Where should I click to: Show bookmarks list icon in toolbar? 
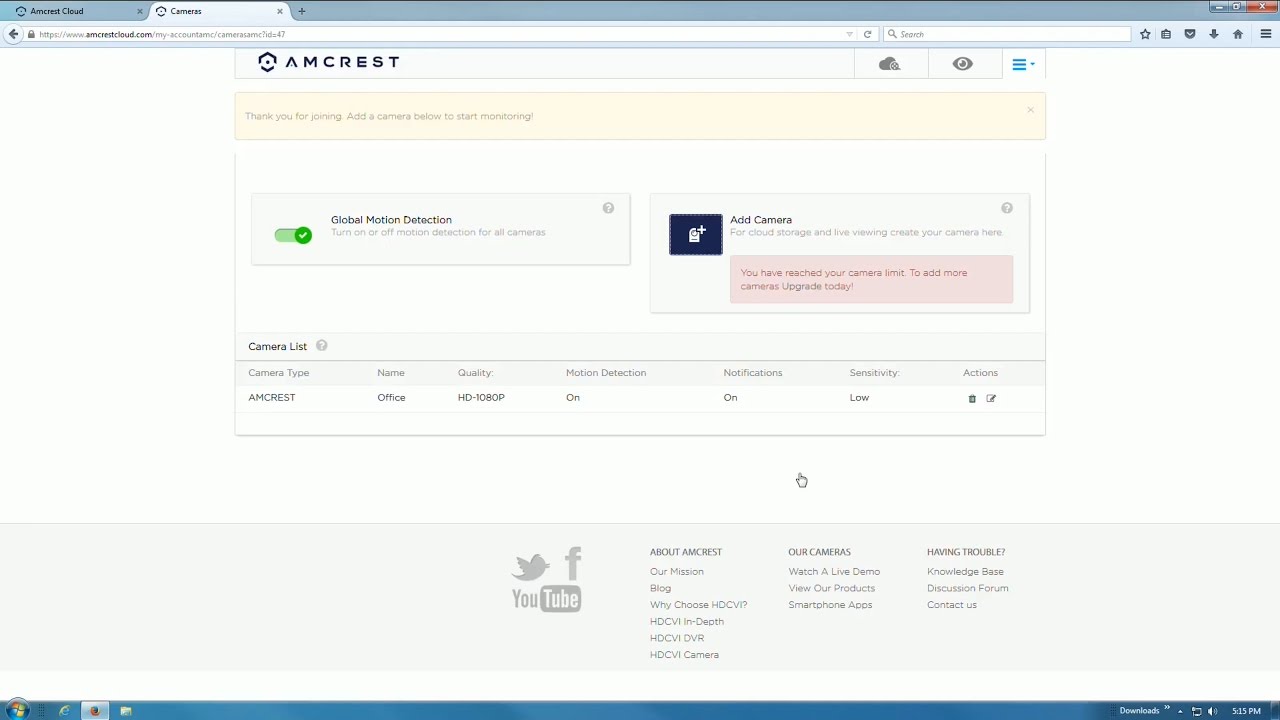coord(1166,34)
